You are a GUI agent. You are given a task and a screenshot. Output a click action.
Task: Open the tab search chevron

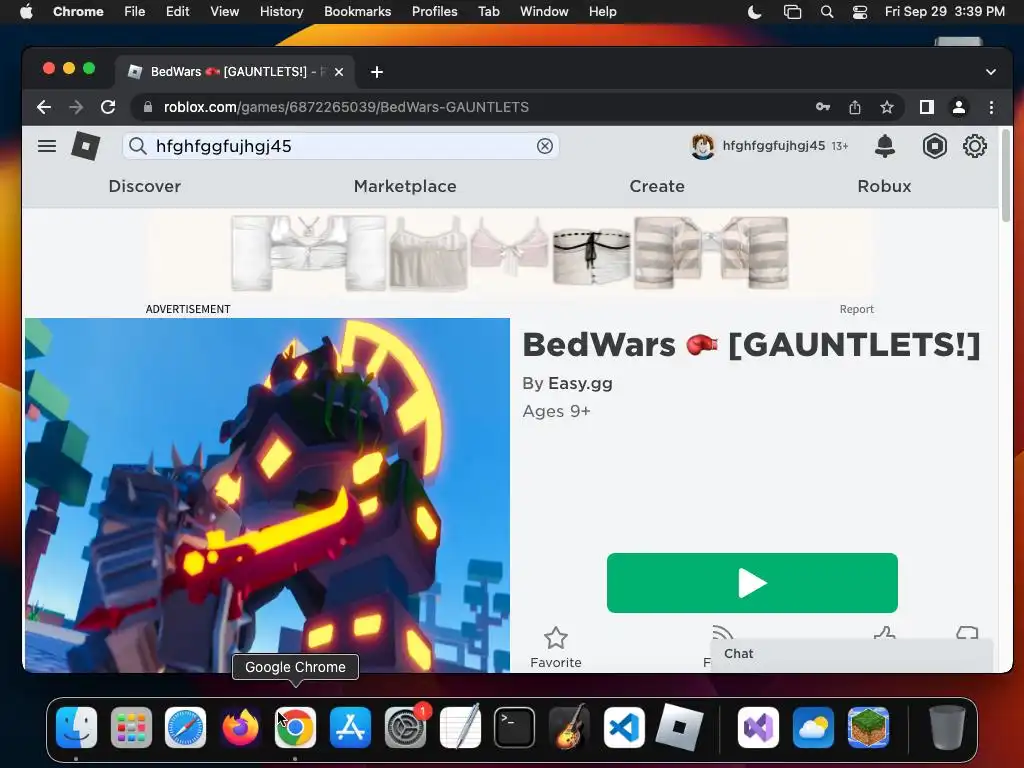click(991, 72)
